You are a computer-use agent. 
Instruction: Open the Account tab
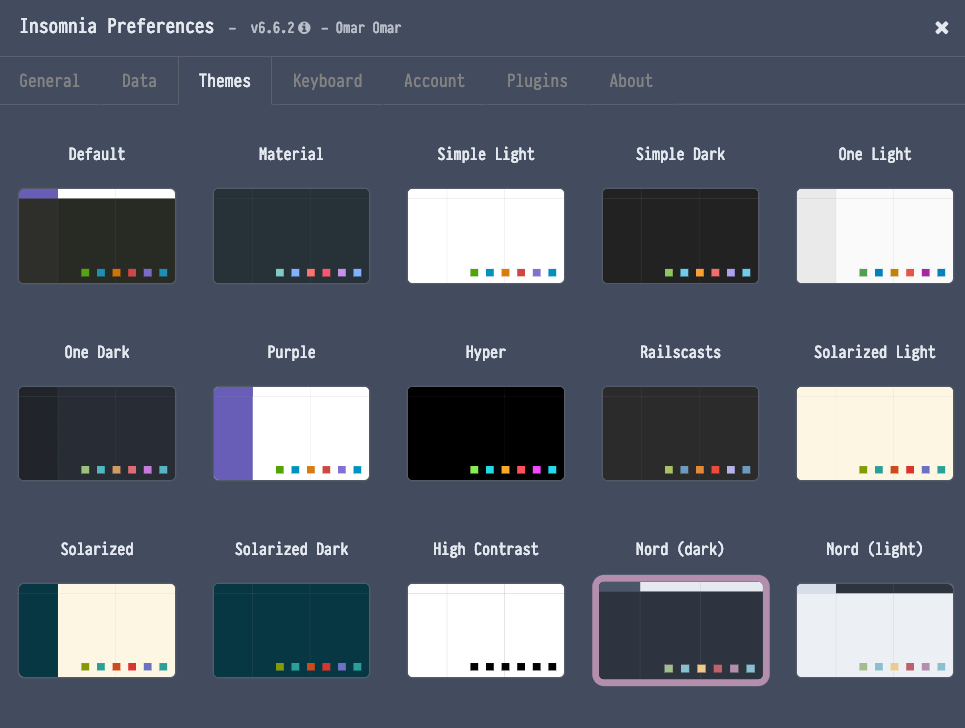click(x=434, y=81)
